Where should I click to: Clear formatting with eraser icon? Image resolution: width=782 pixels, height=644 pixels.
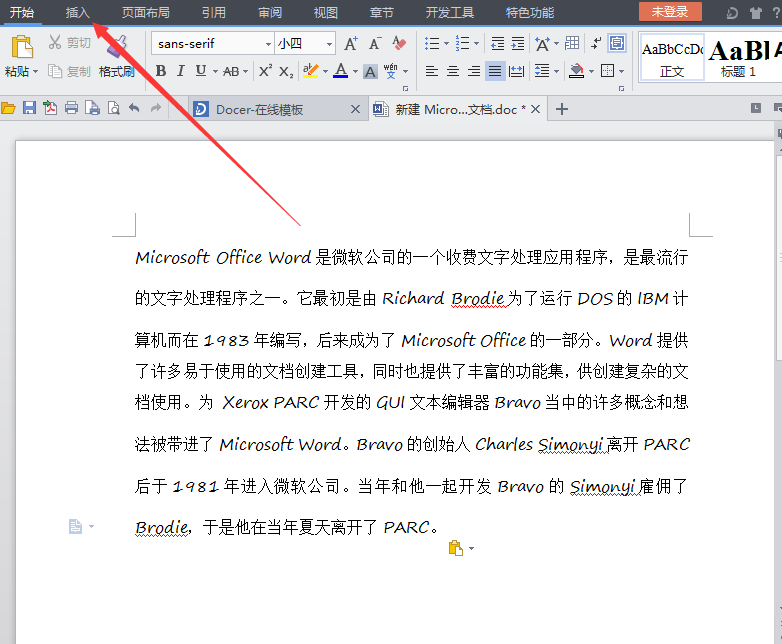click(x=398, y=43)
